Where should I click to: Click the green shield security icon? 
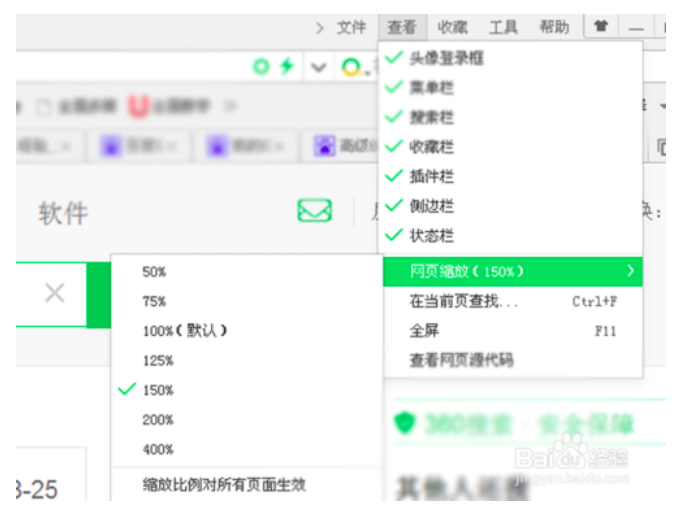[x=405, y=422]
